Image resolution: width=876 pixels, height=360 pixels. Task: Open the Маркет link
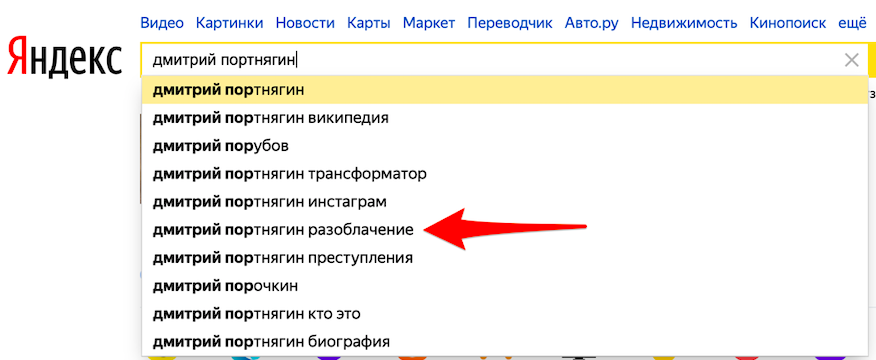tap(429, 23)
